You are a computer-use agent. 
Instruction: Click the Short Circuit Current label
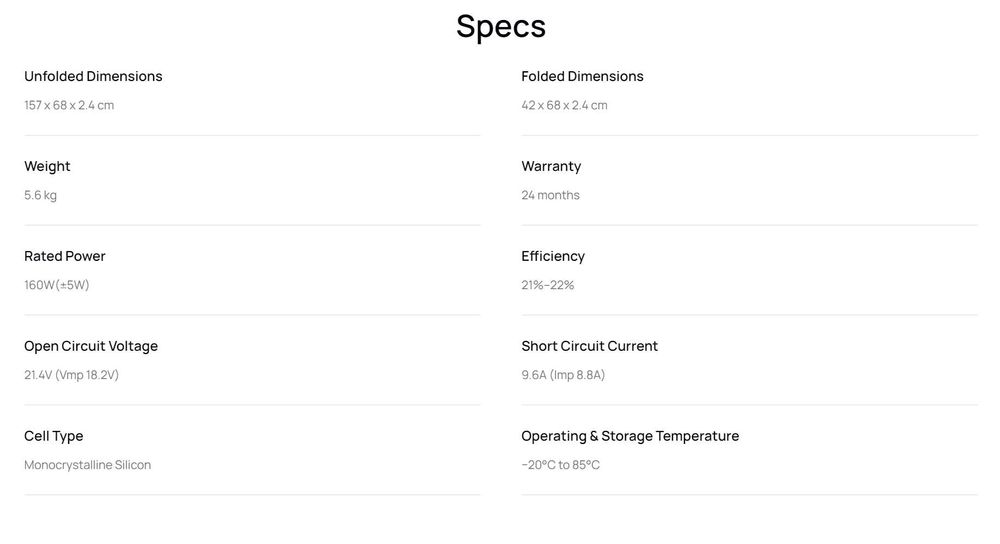tap(589, 346)
